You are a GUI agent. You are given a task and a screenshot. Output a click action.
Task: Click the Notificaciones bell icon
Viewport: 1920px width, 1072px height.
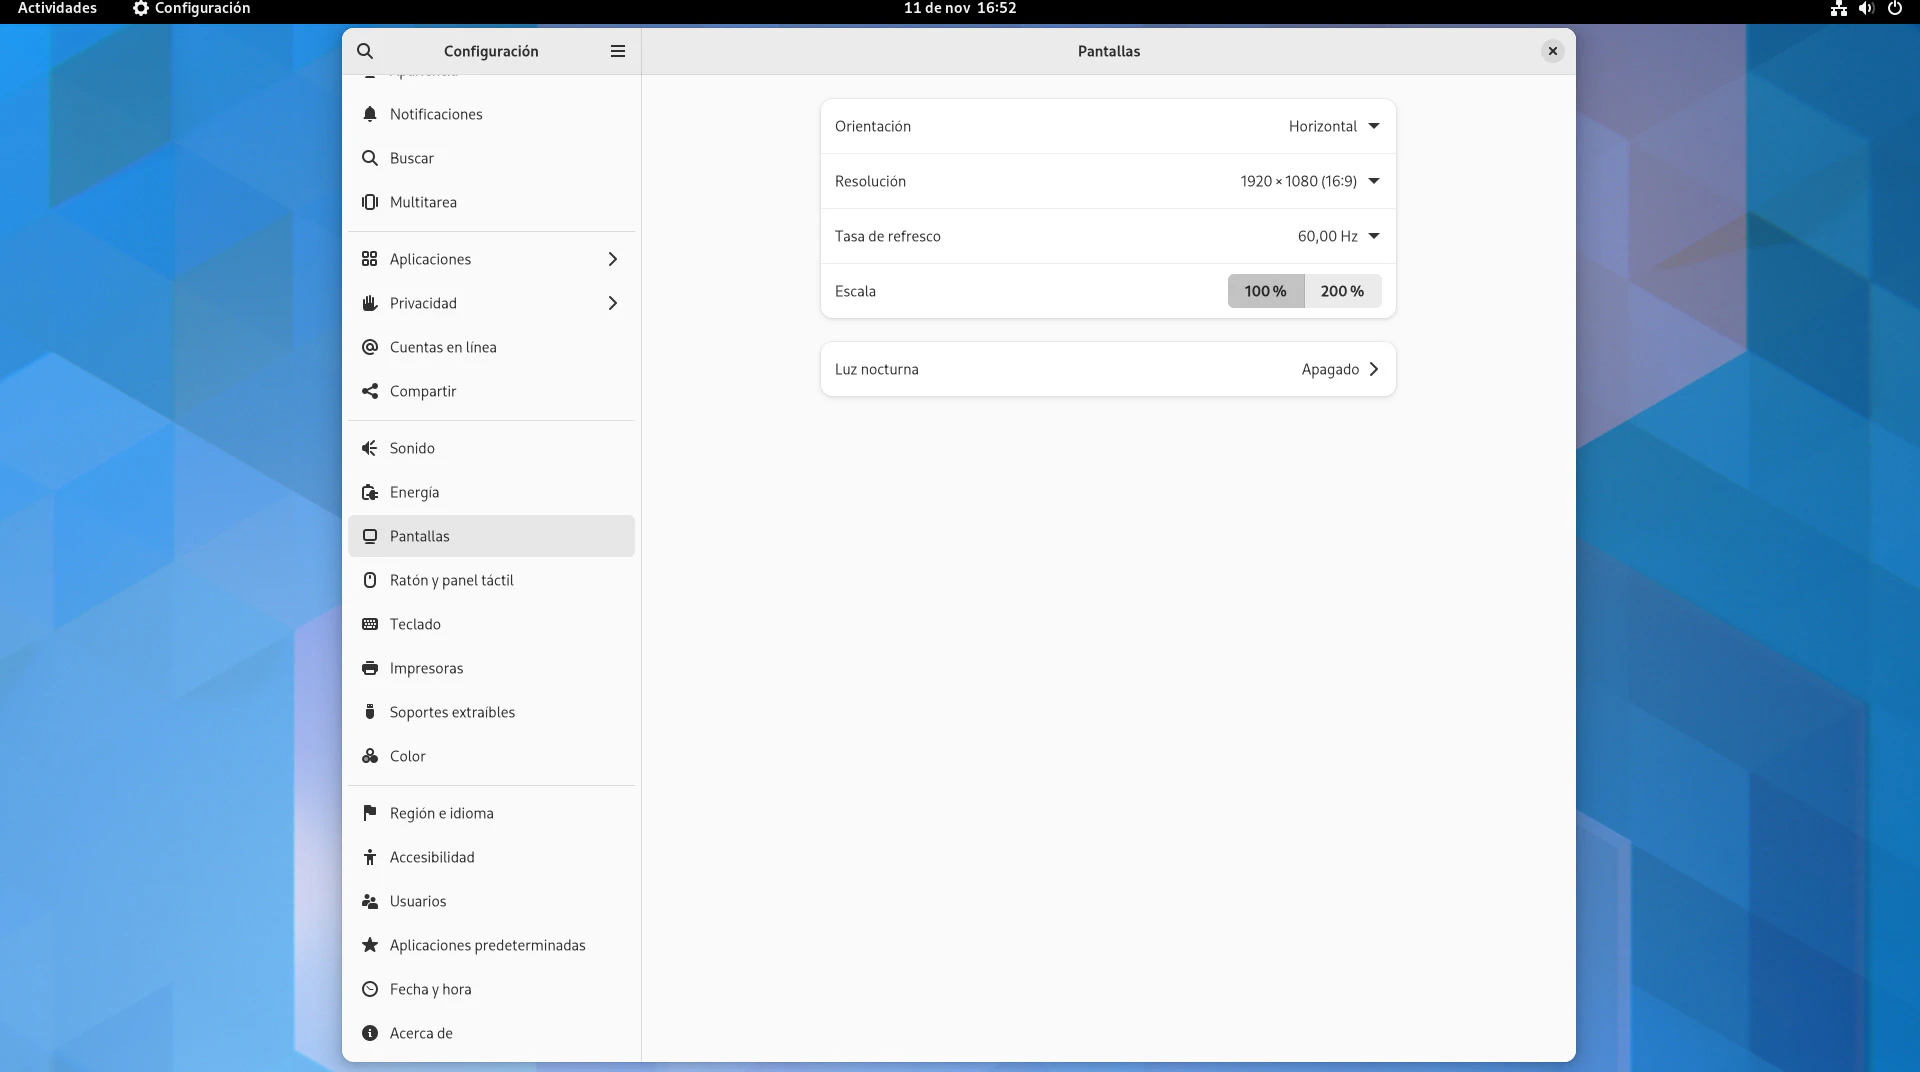click(x=370, y=114)
